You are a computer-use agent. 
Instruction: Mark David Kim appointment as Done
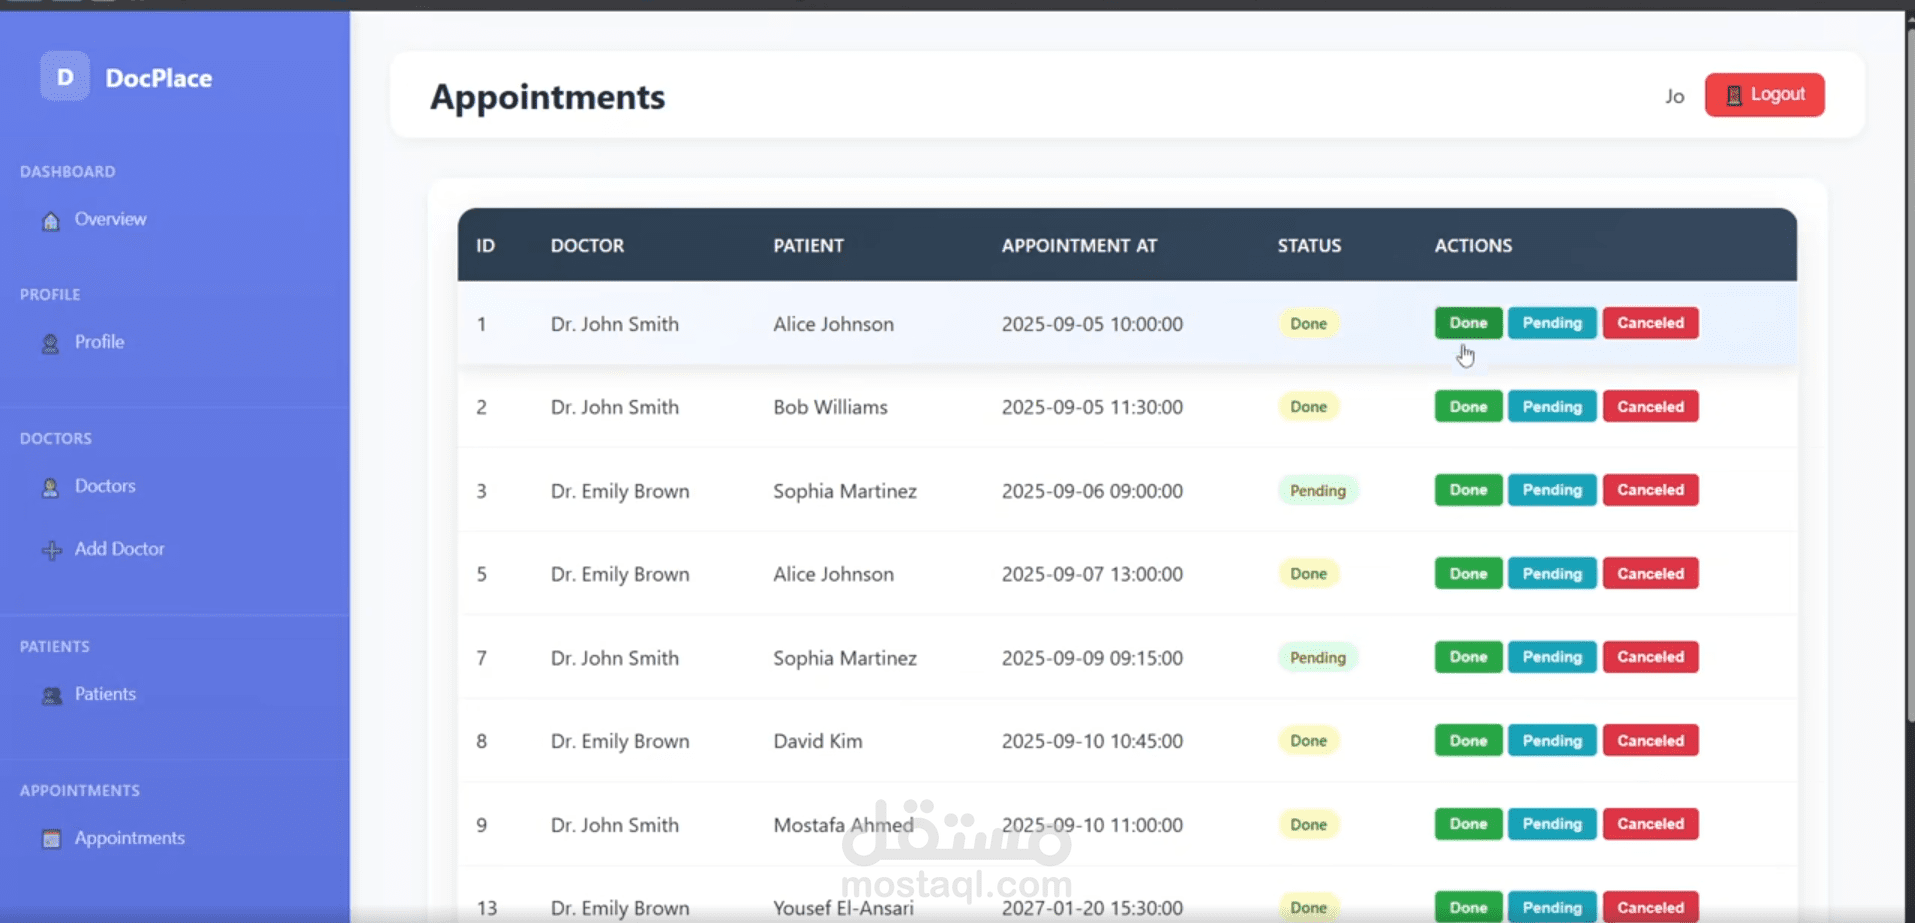1468,741
